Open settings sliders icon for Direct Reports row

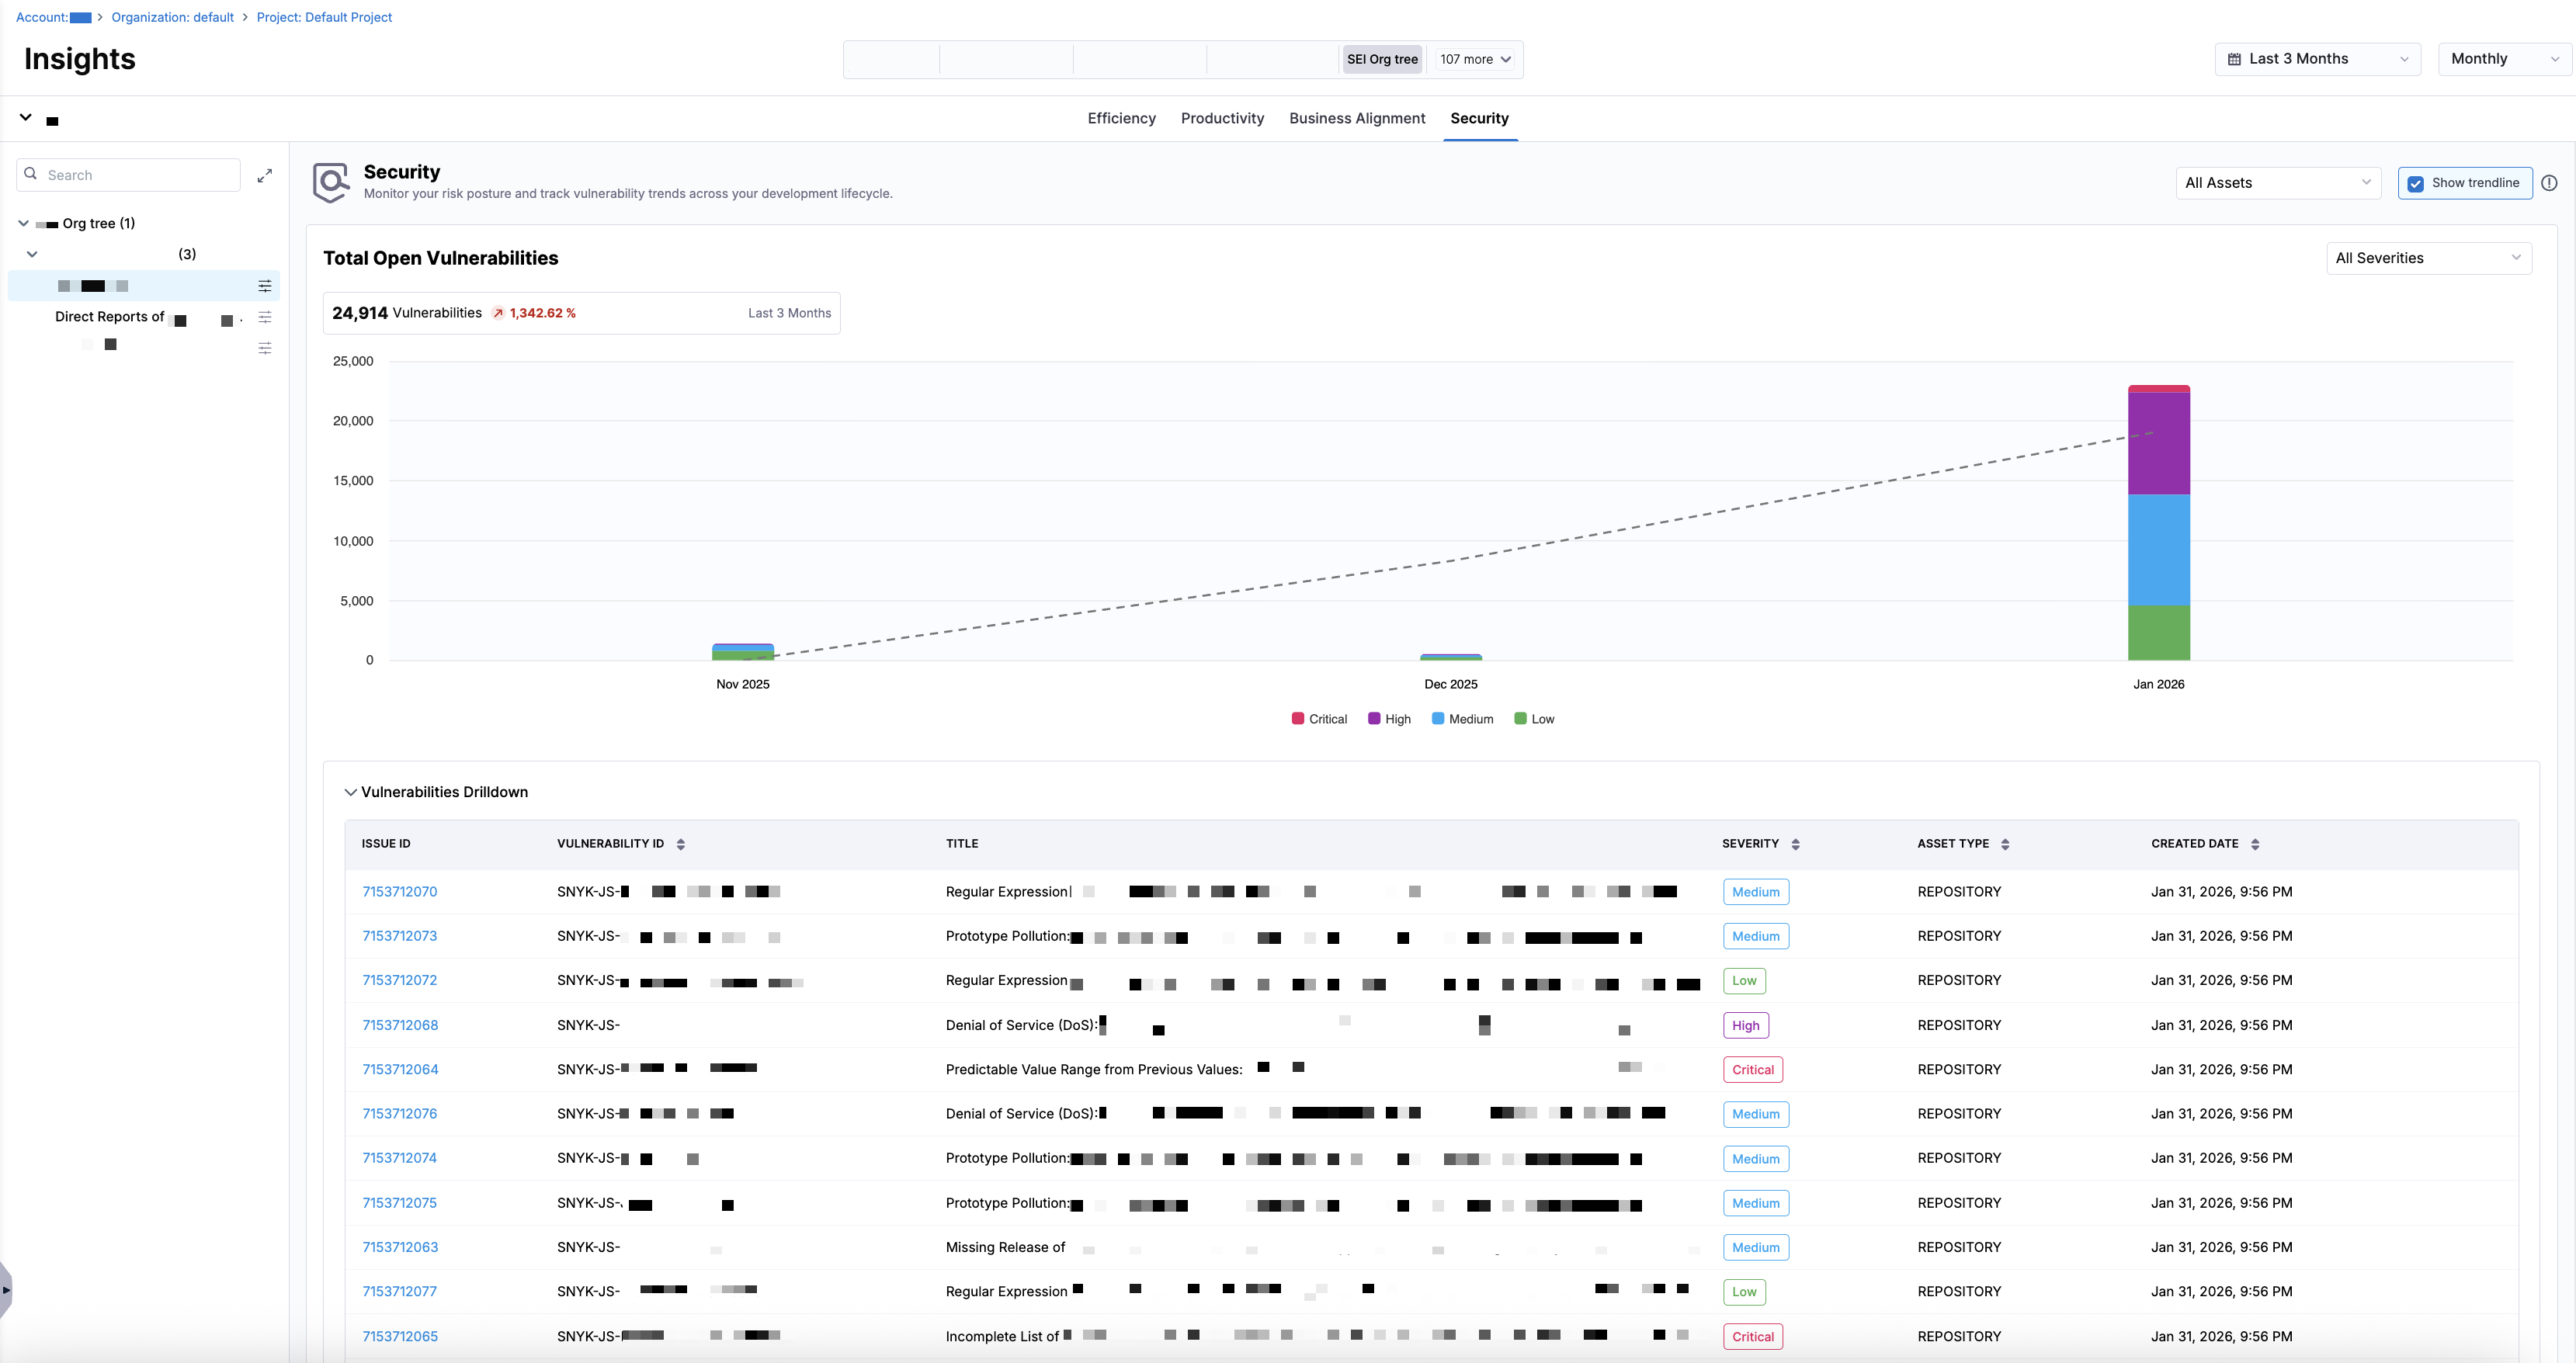point(264,317)
